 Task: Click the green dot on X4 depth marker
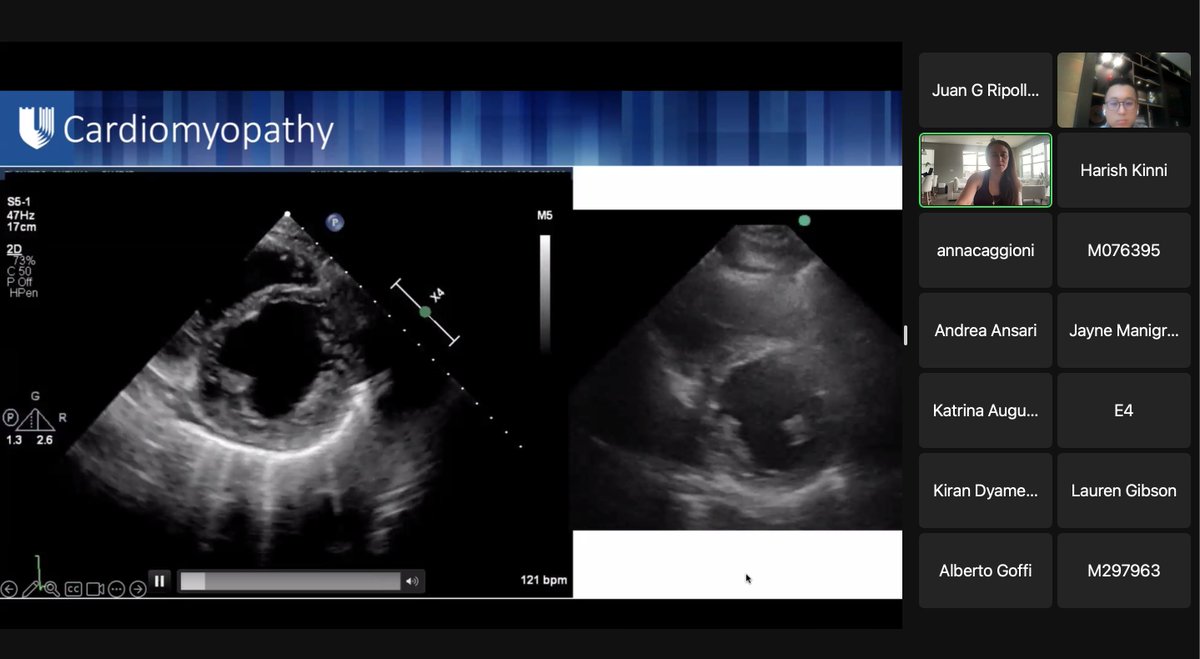point(425,312)
